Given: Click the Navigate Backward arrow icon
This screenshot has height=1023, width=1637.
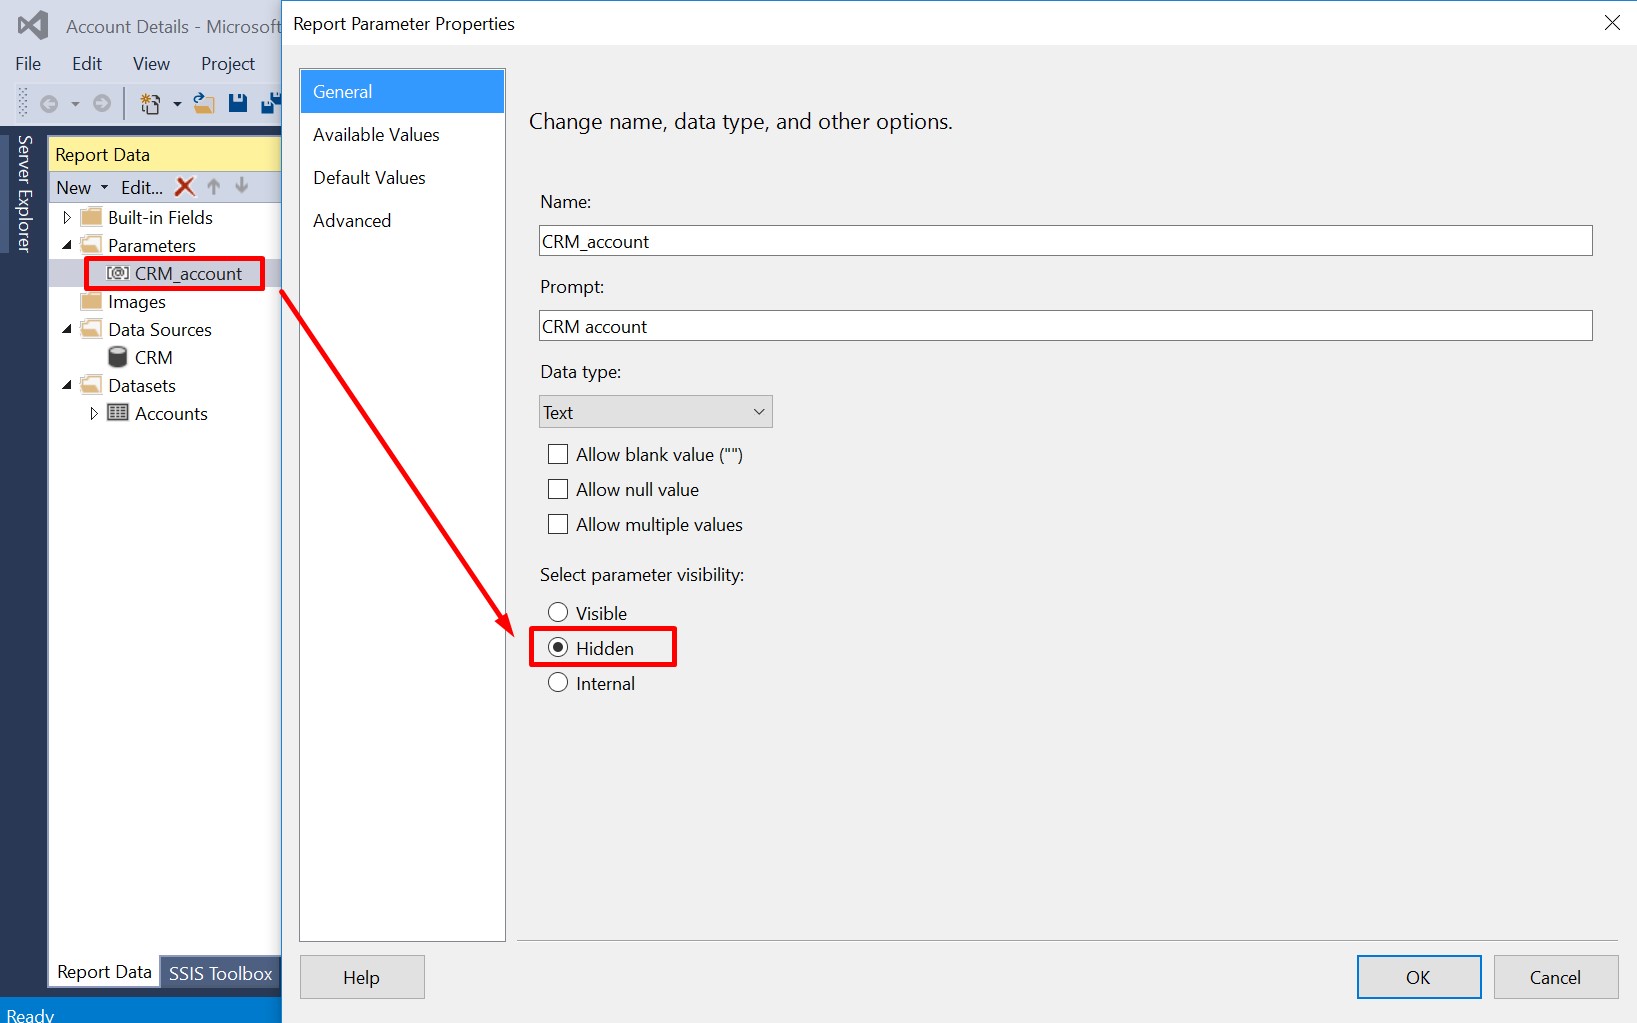Looking at the screenshot, I should pos(51,103).
